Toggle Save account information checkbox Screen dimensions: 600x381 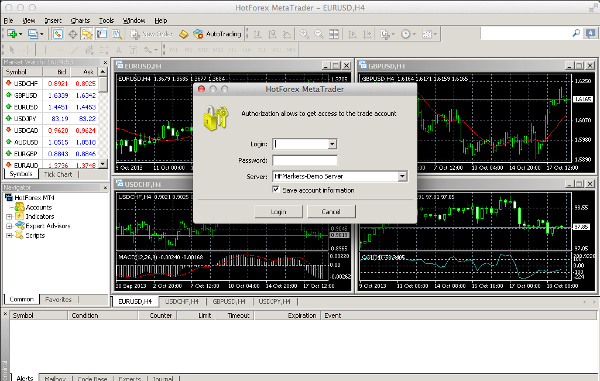pos(276,189)
